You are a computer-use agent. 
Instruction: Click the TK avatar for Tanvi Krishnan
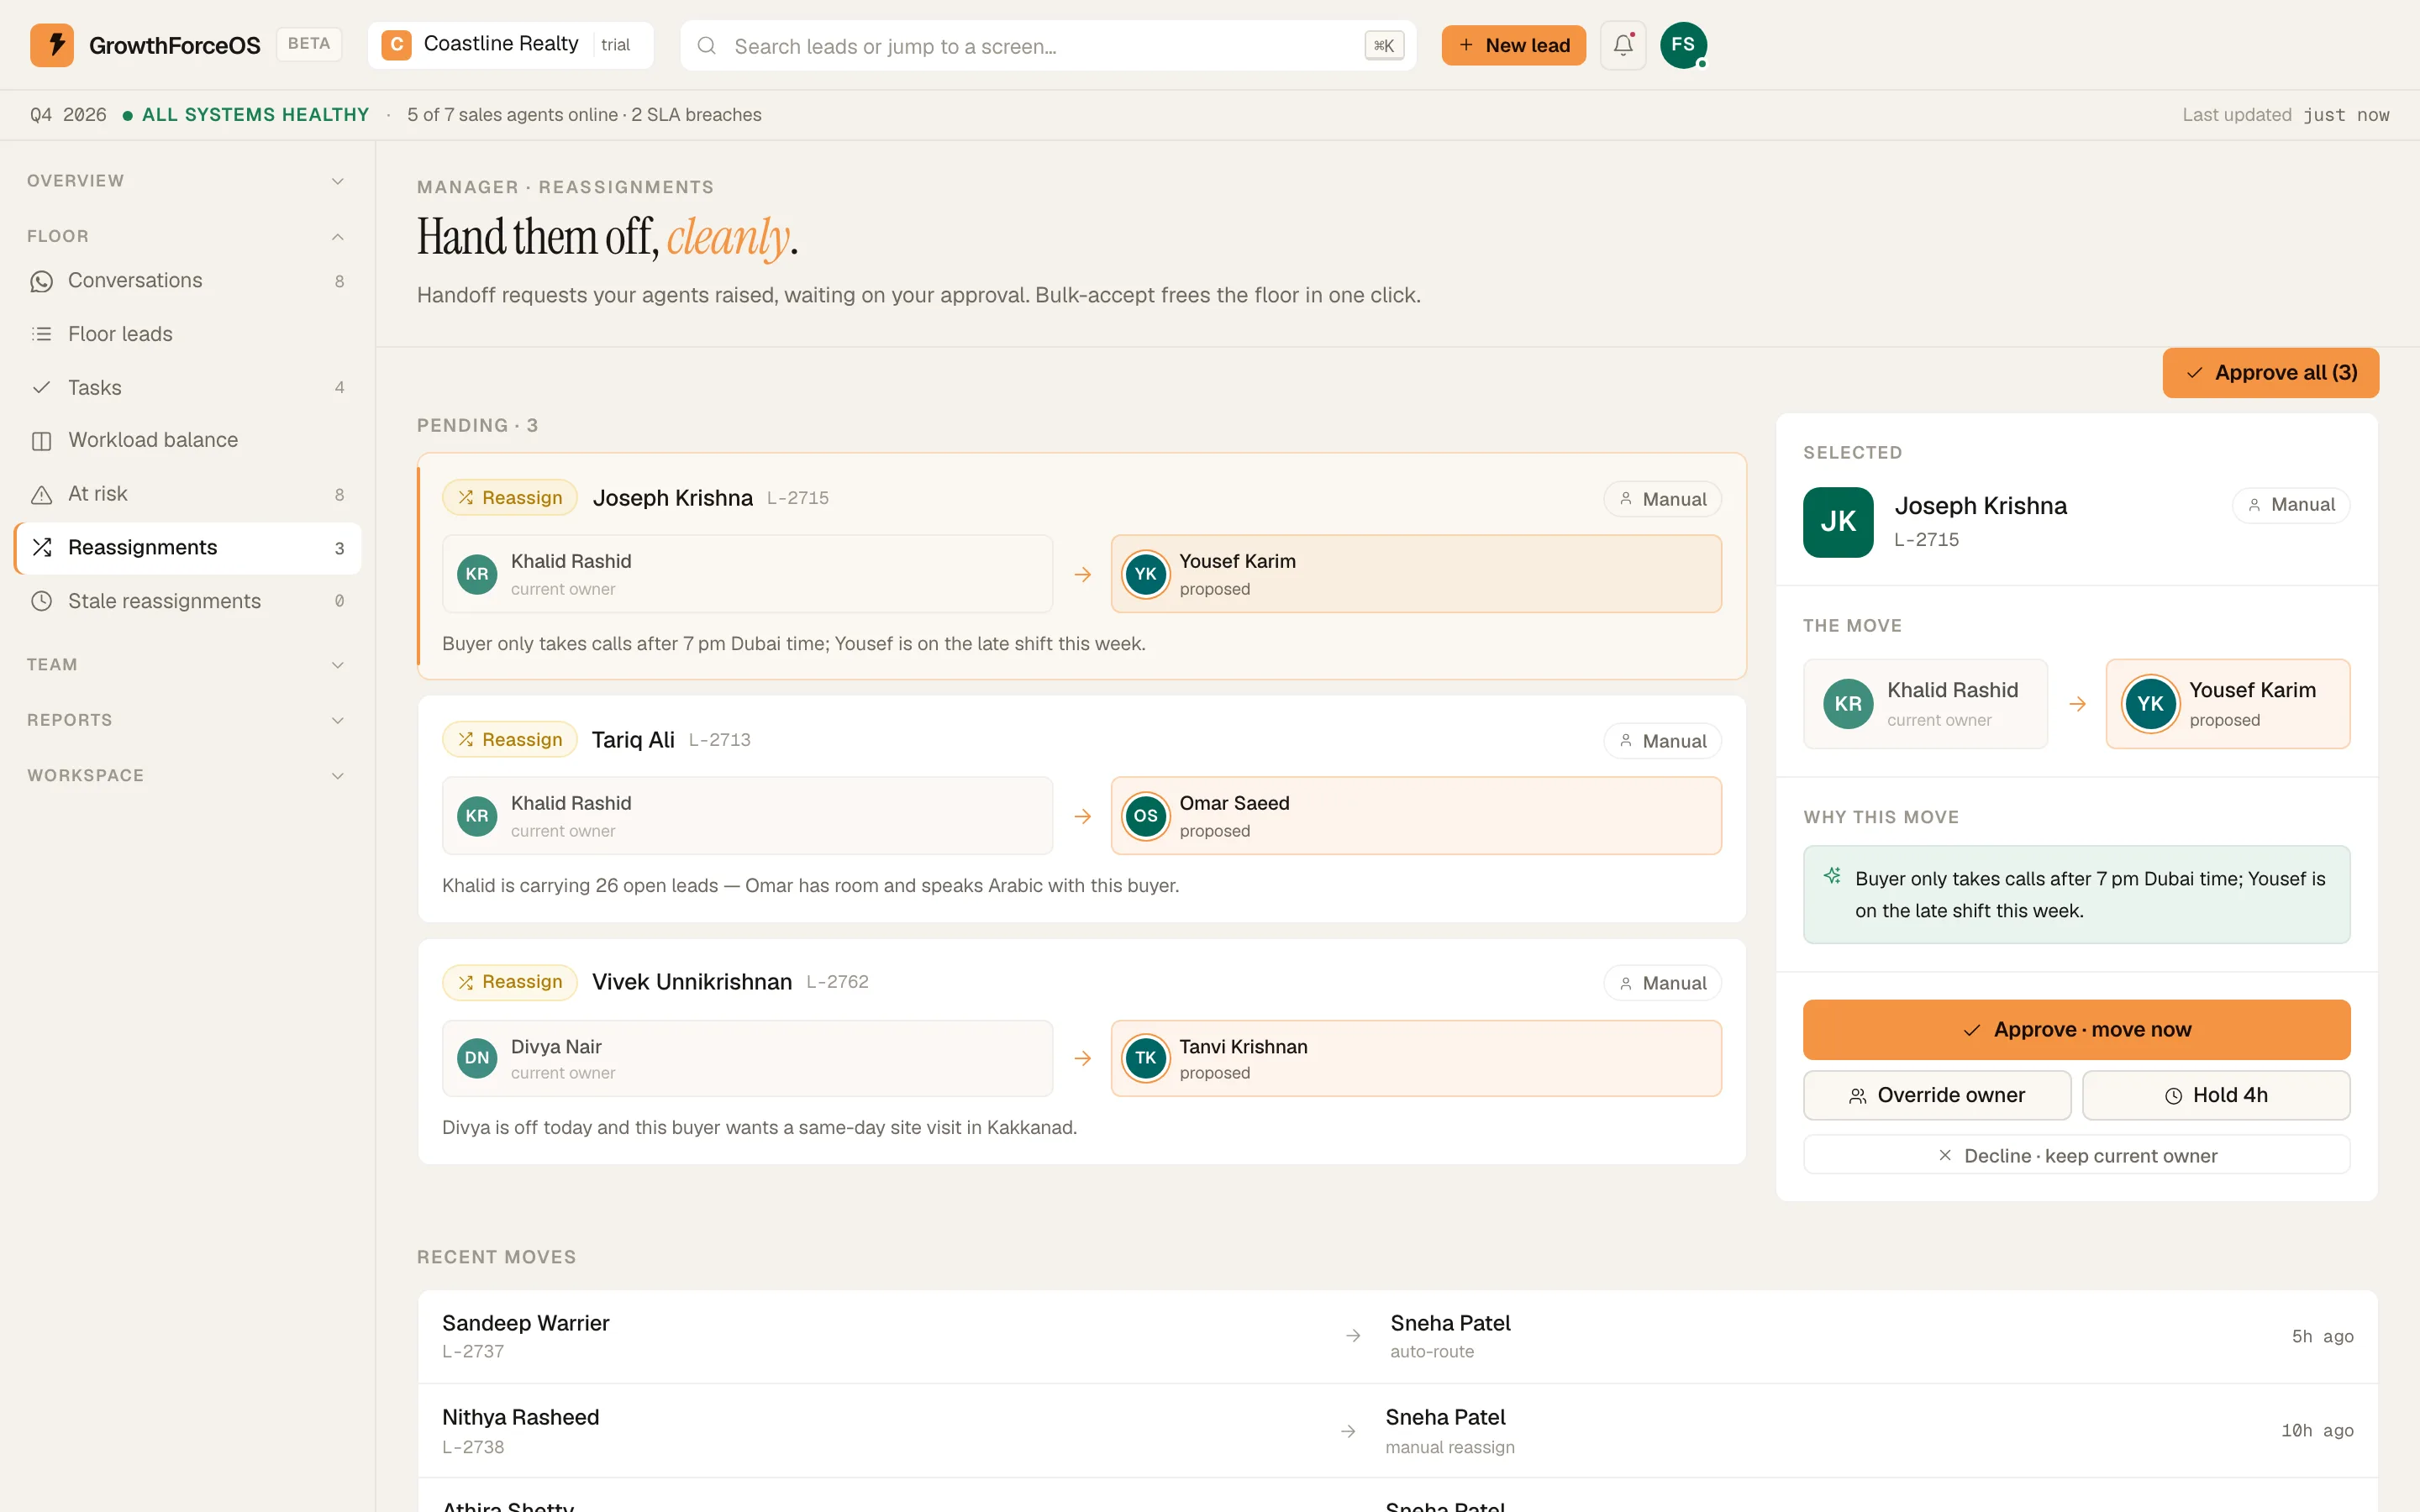pos(1146,1058)
